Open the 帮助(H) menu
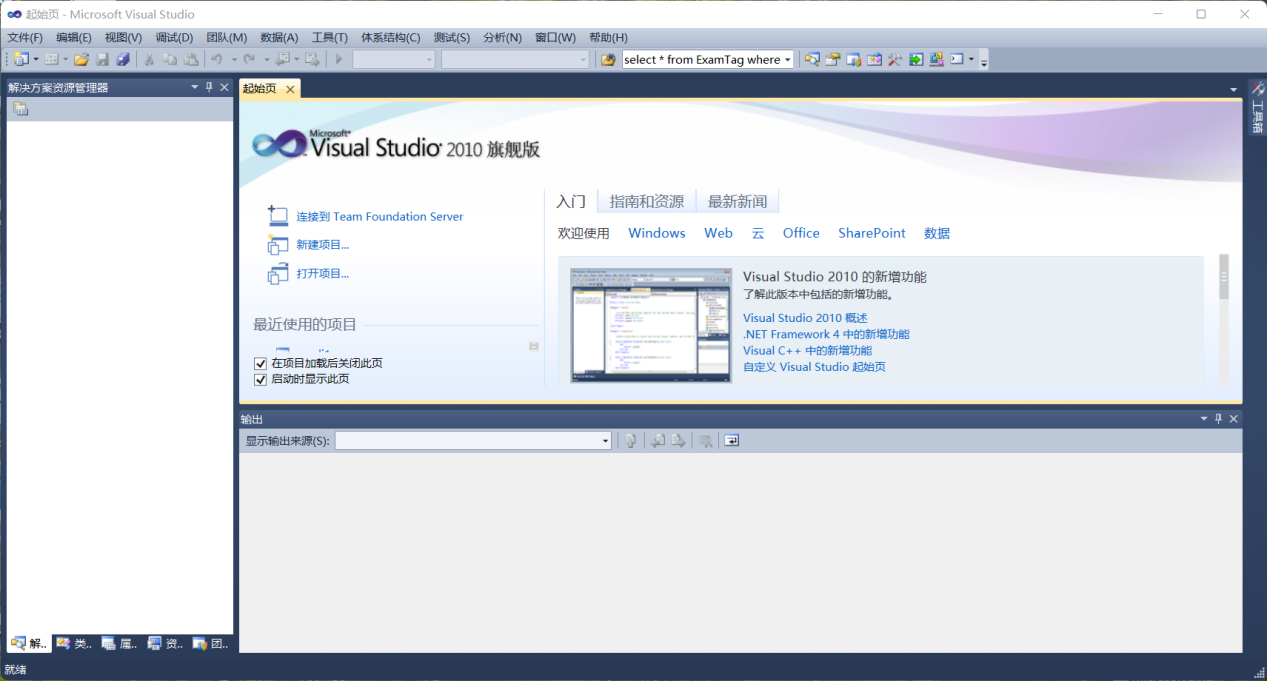The image size is (1267, 681). coord(609,37)
